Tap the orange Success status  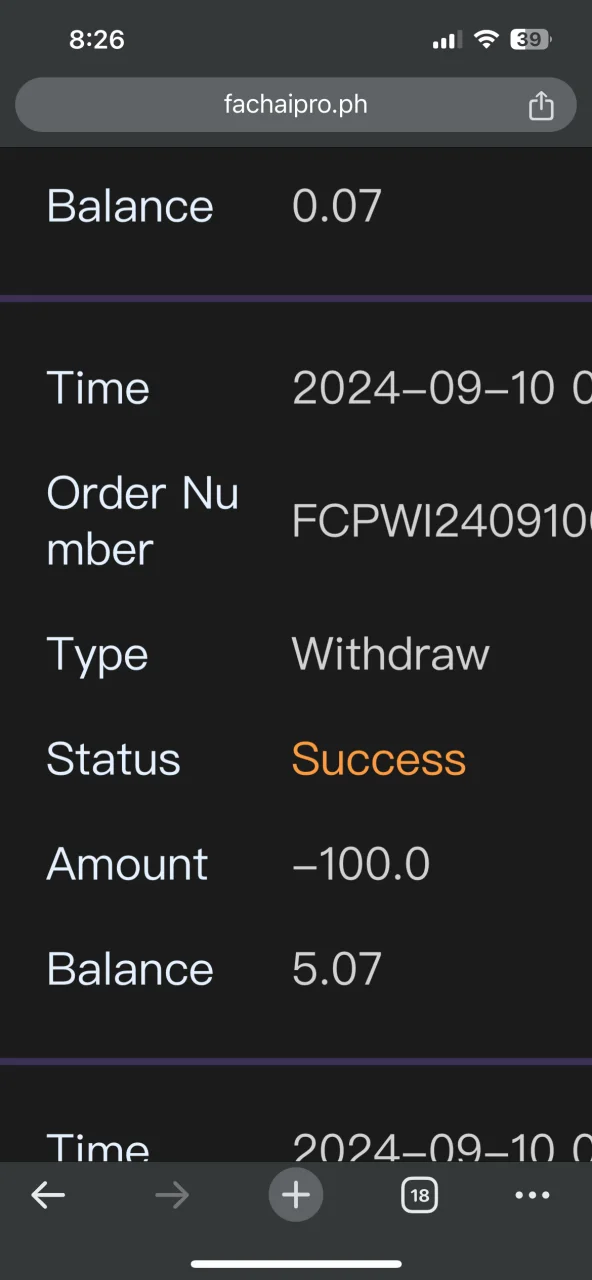click(379, 760)
